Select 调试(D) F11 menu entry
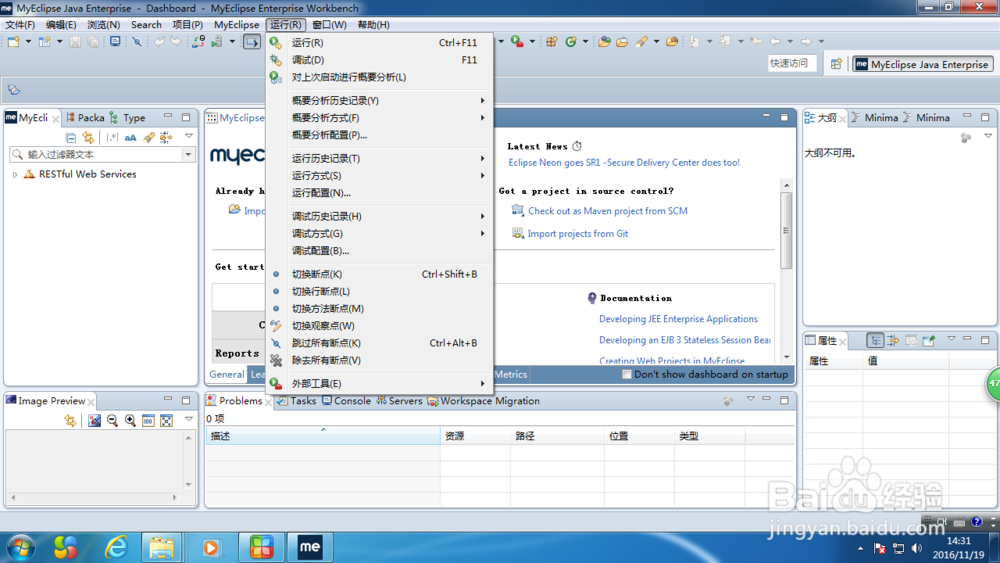The image size is (1000, 563). 379,60
